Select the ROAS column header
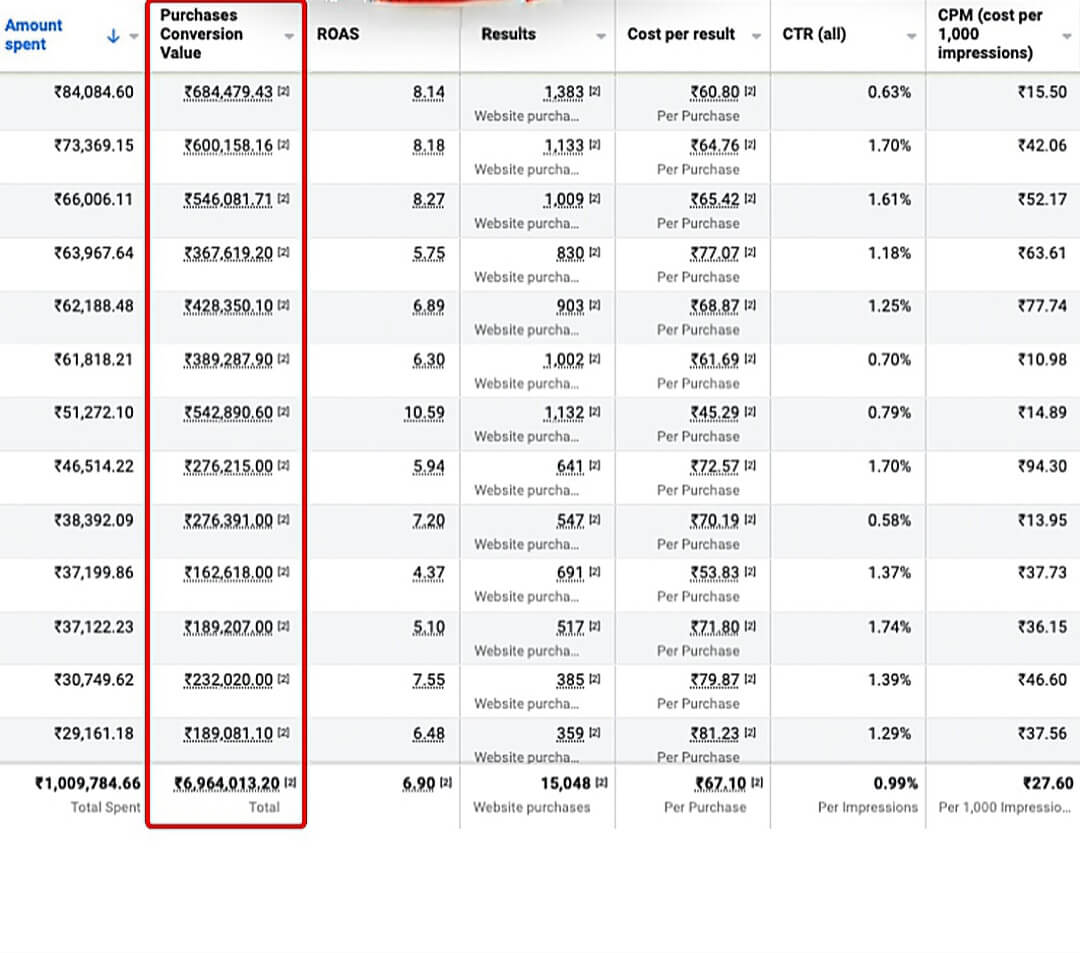The image size is (1080, 953). 338,34
